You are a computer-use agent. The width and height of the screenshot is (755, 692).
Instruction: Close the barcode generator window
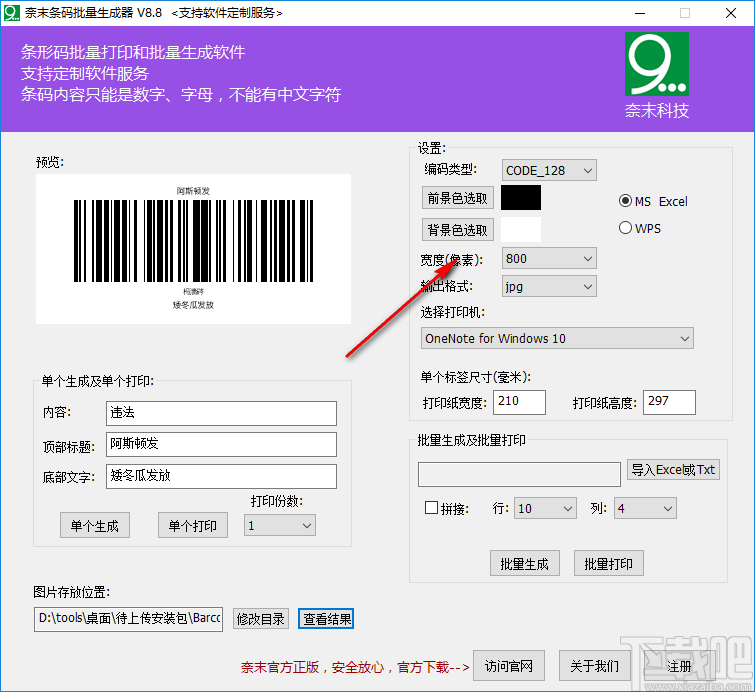pyautogui.click(x=730, y=13)
